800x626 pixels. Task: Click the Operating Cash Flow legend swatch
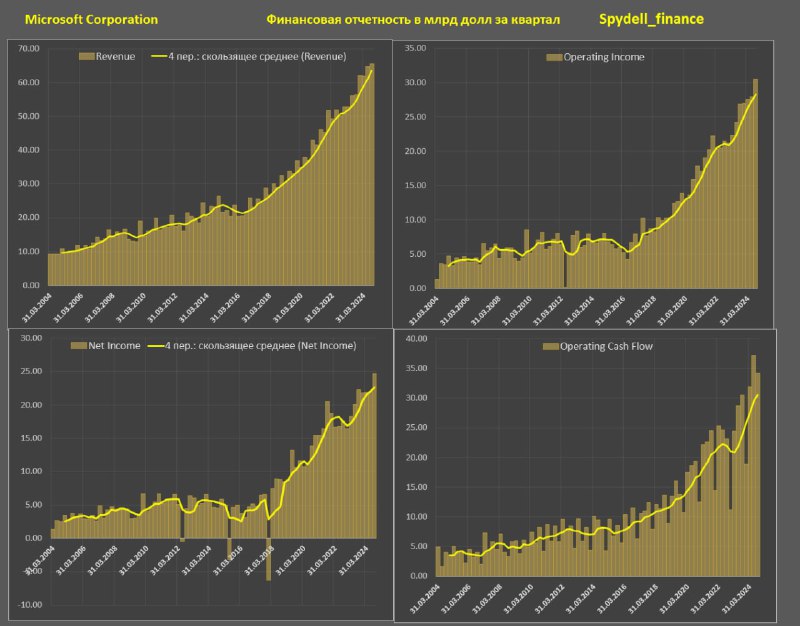coord(551,346)
